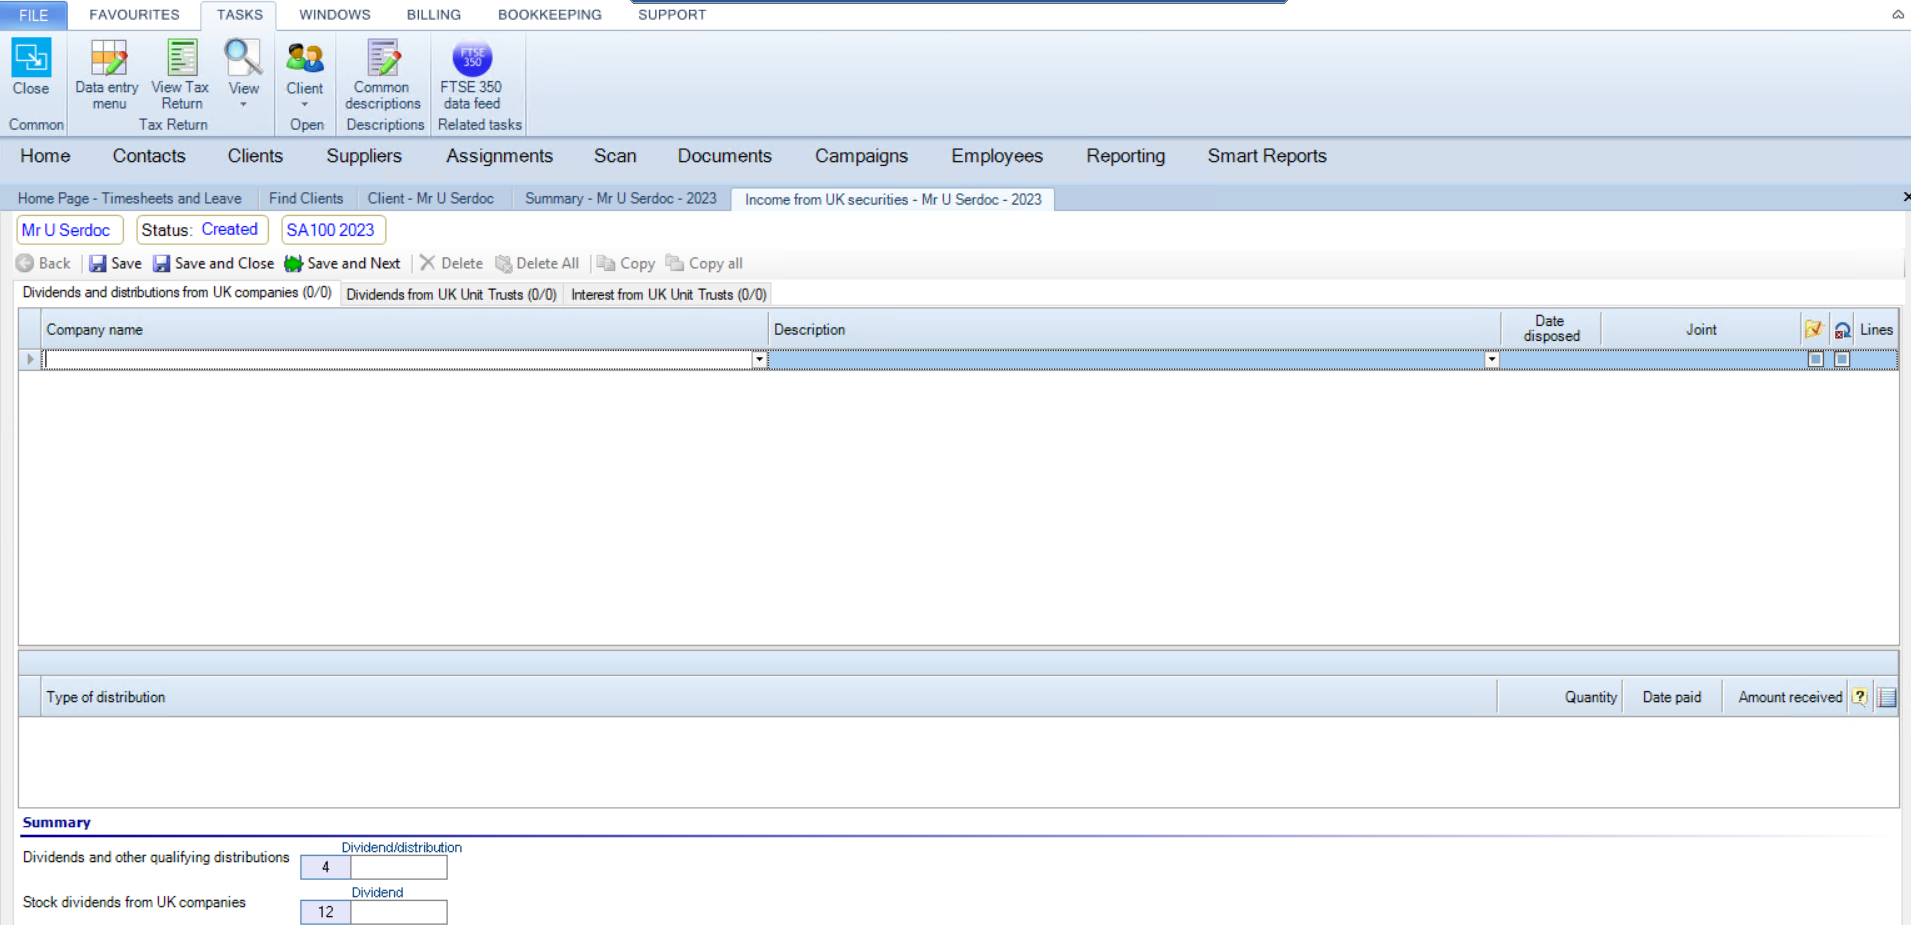Toggle first checkbox in the entry row
This screenshot has height=925, width=1911.
[1816, 359]
